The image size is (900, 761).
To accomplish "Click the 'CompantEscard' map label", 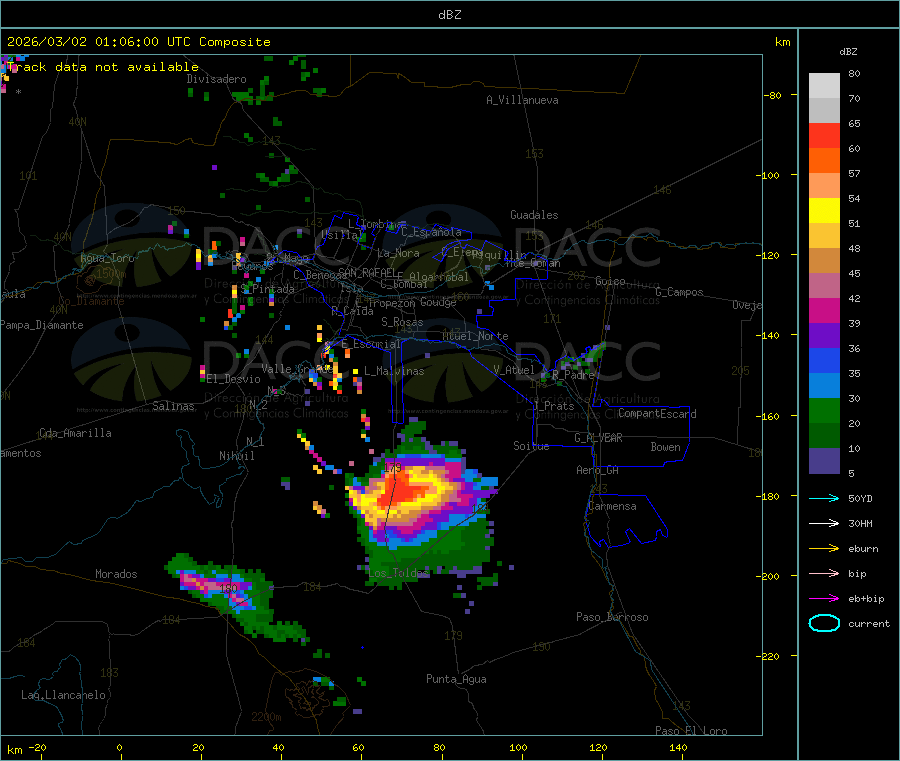I will tap(657, 413).
